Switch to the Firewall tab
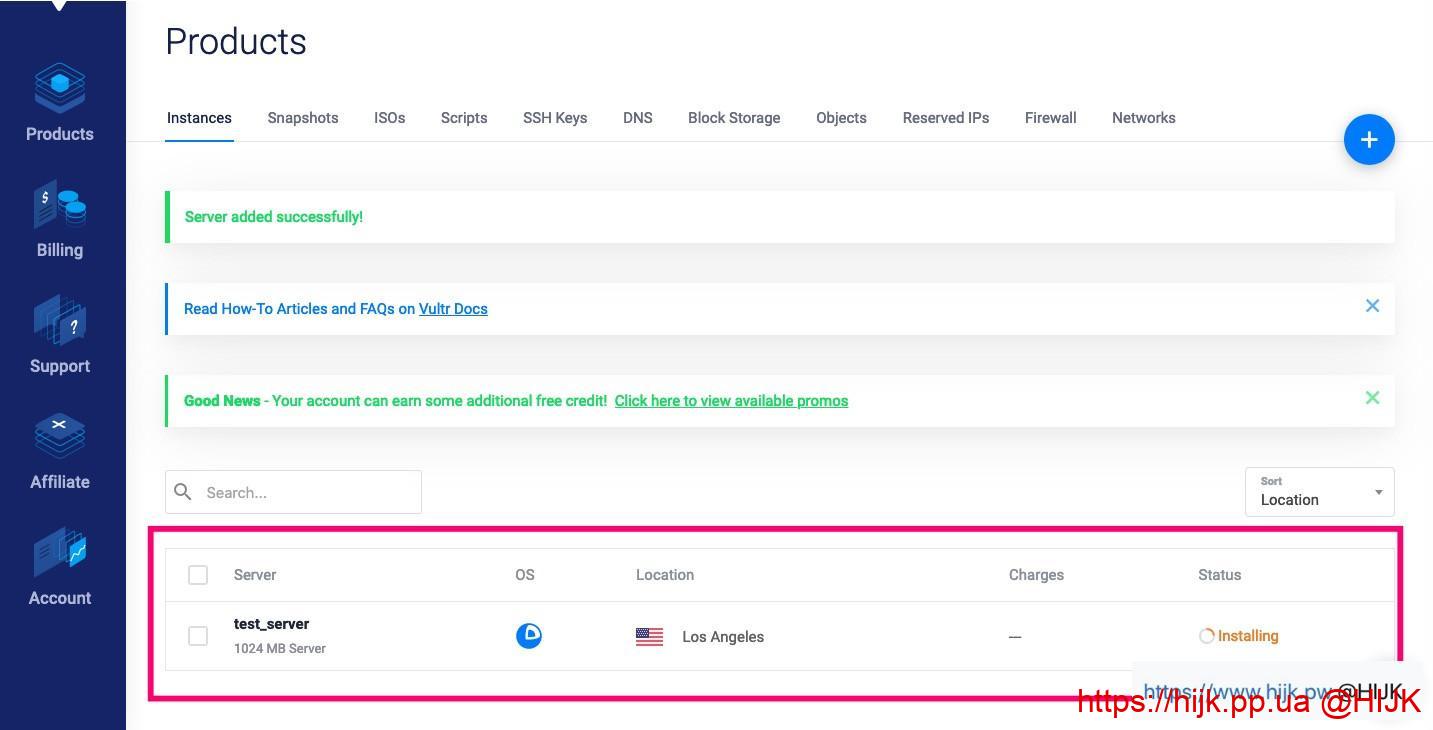 (1050, 118)
